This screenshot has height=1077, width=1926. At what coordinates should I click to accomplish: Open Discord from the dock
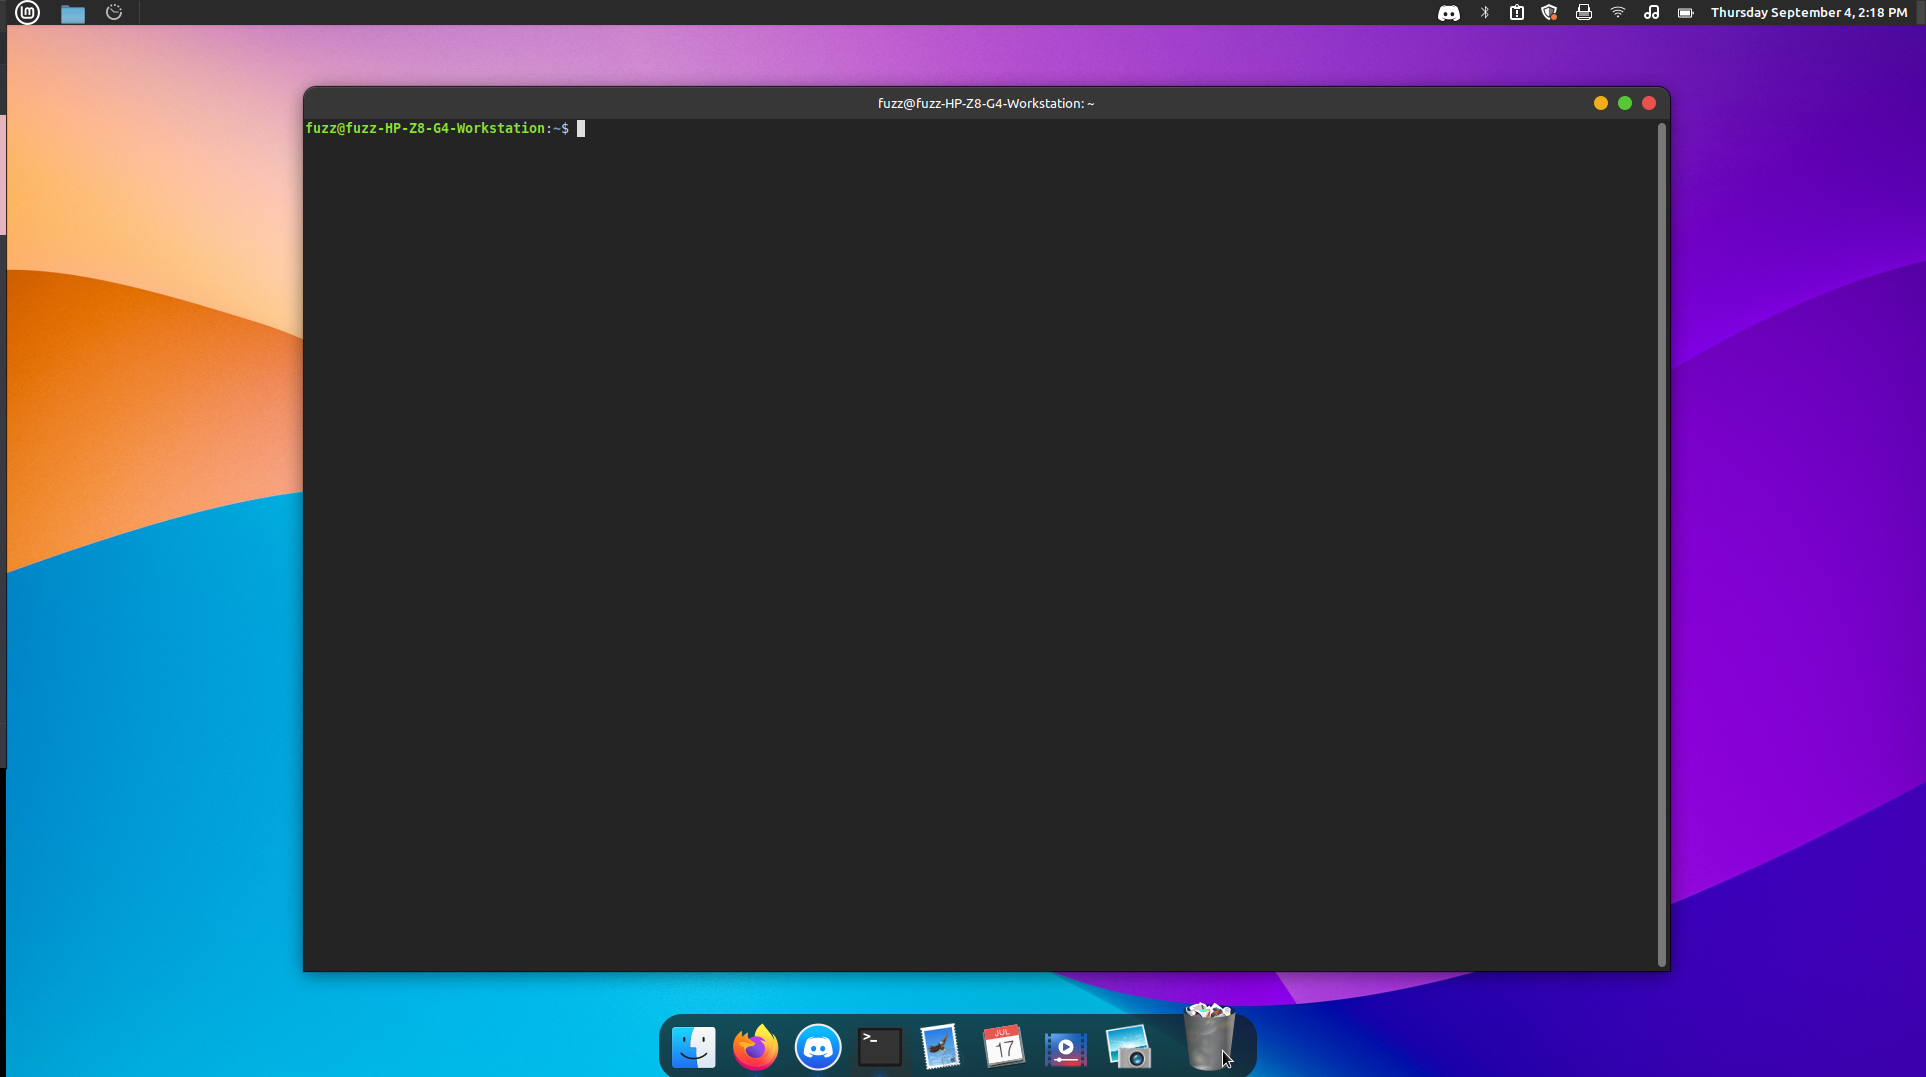[818, 1047]
